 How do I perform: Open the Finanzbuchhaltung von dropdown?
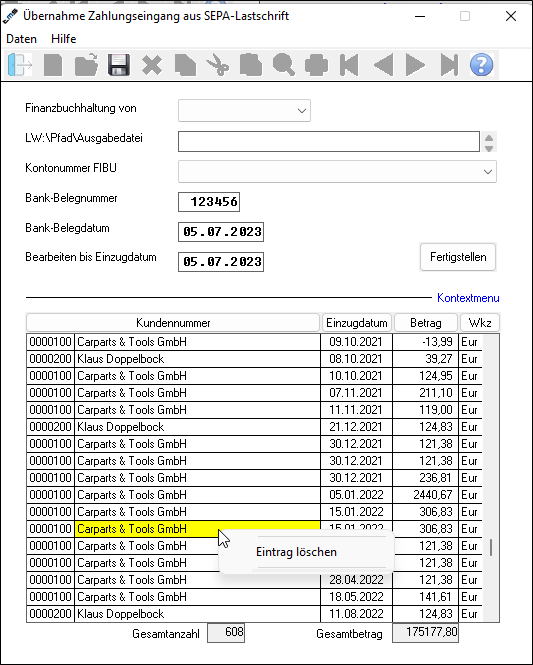click(244, 111)
